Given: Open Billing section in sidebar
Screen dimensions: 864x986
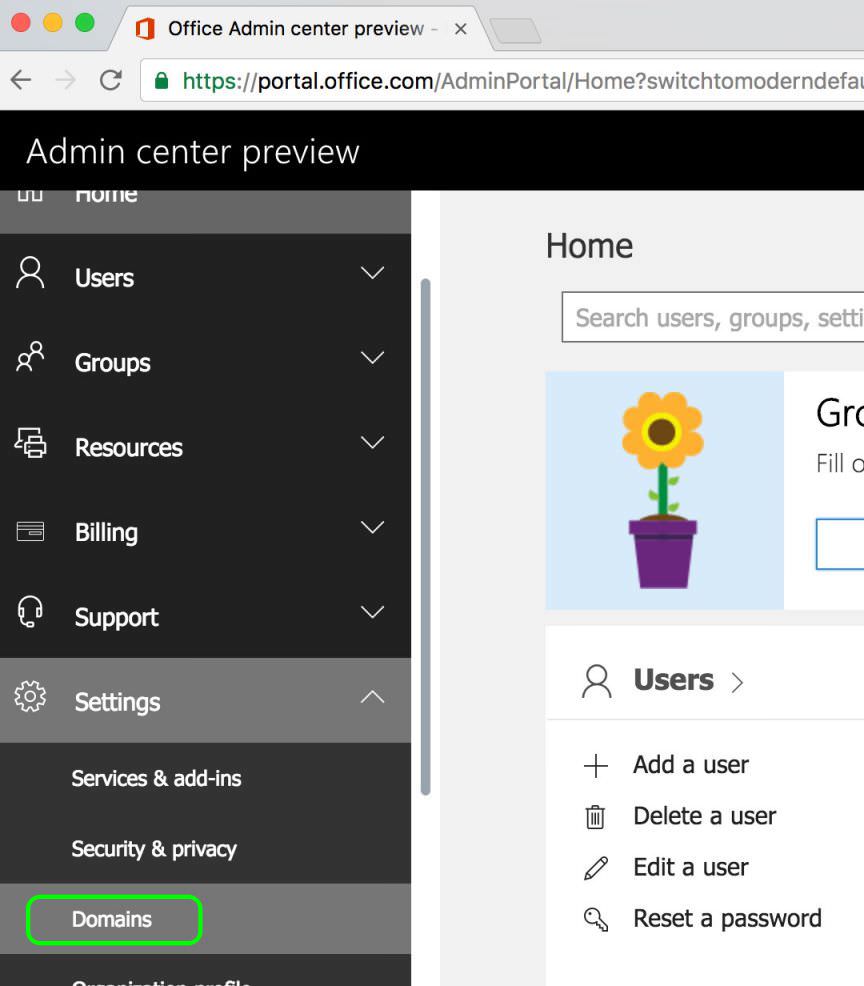Looking at the screenshot, I should click(x=205, y=531).
